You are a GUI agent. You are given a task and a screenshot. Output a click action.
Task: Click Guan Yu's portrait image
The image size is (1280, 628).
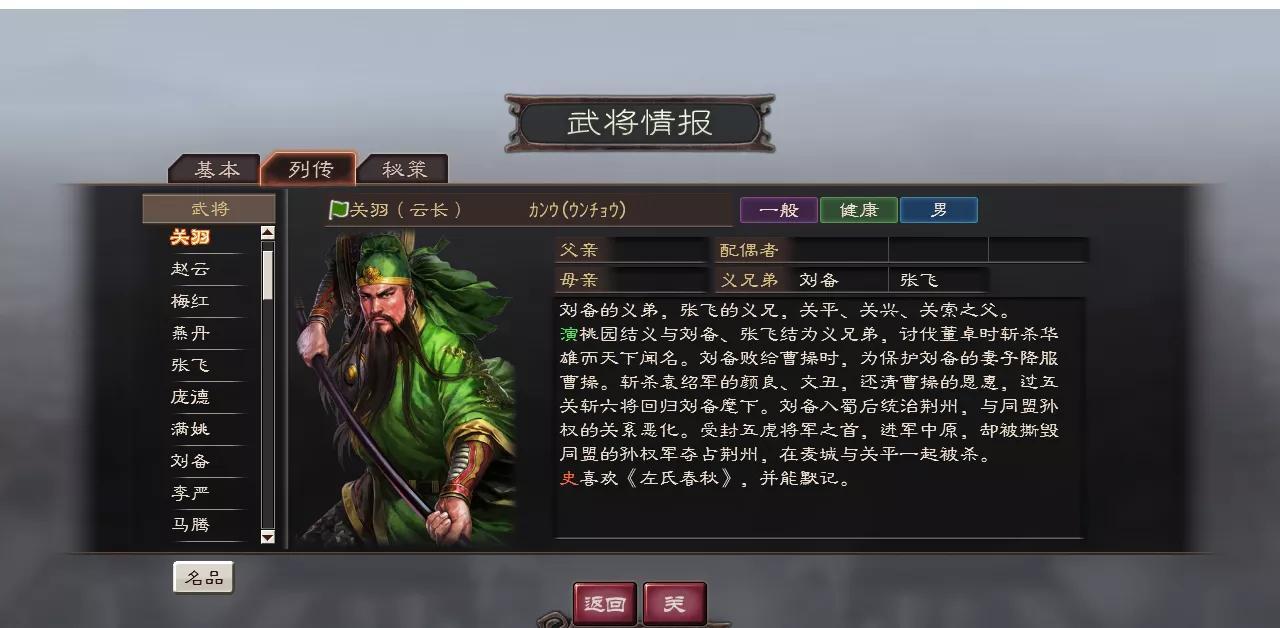[x=405, y=388]
